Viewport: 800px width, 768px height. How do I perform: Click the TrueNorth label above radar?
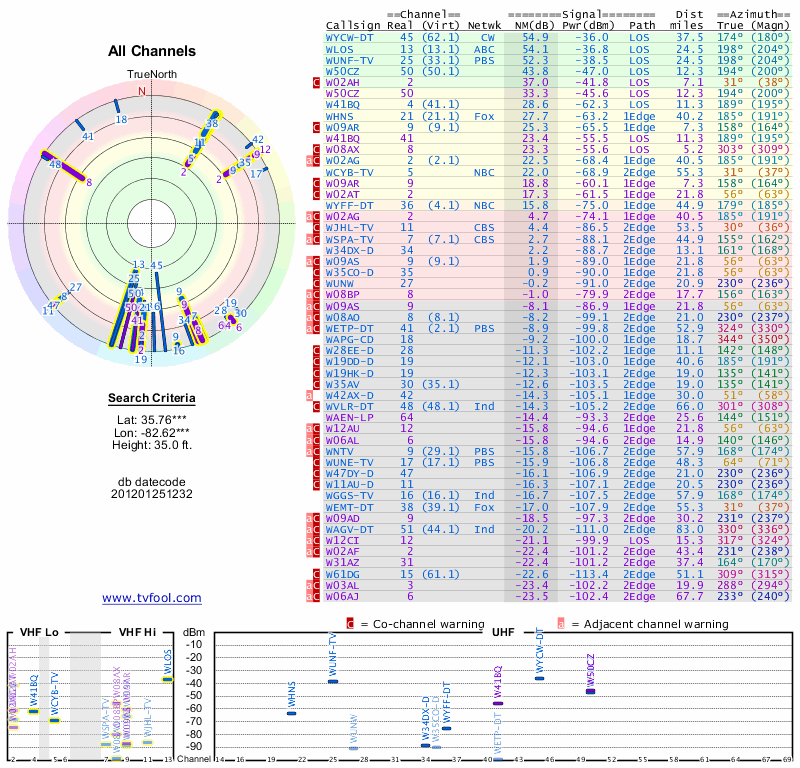[x=152, y=75]
